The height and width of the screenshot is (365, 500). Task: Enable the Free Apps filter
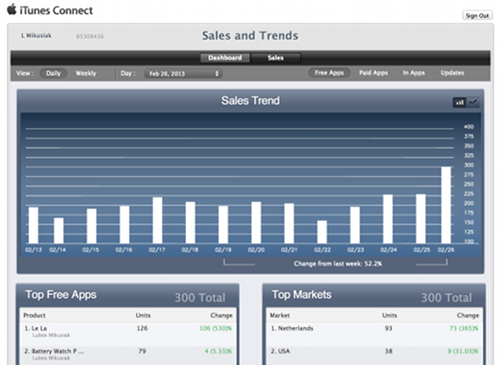coord(329,73)
